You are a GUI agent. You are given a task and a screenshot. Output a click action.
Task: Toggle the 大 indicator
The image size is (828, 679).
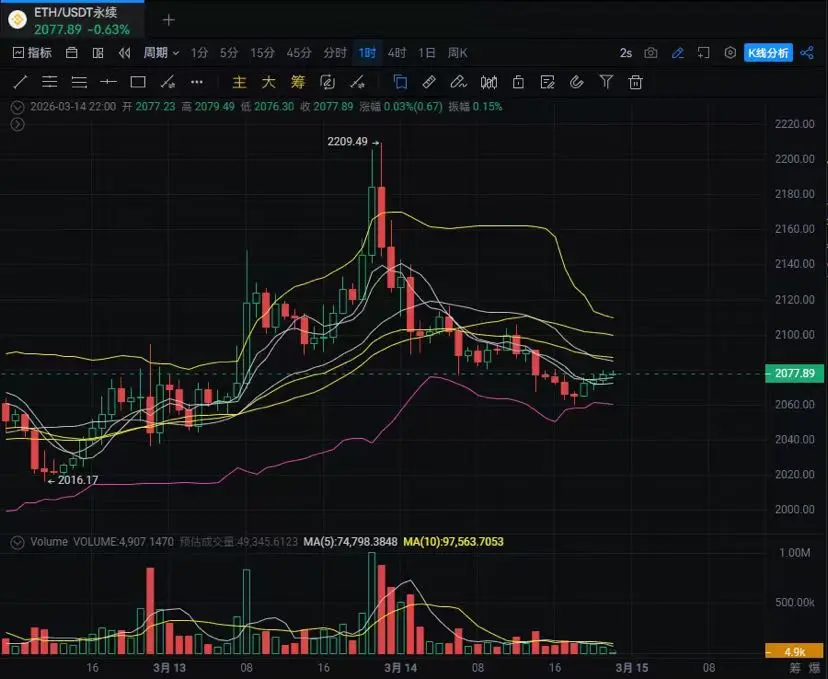[x=268, y=82]
